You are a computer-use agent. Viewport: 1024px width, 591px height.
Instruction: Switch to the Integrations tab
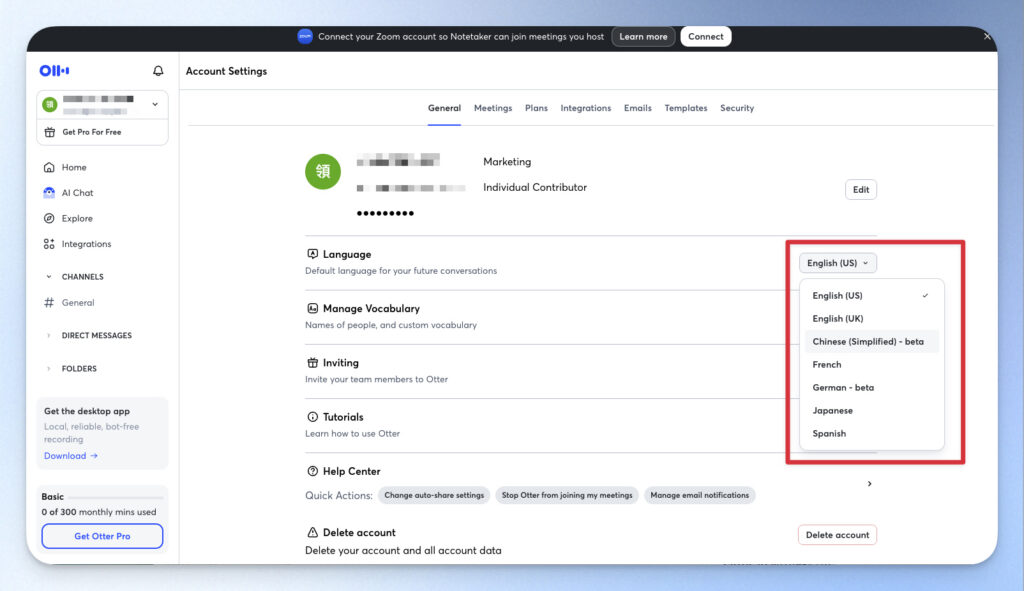(x=586, y=108)
